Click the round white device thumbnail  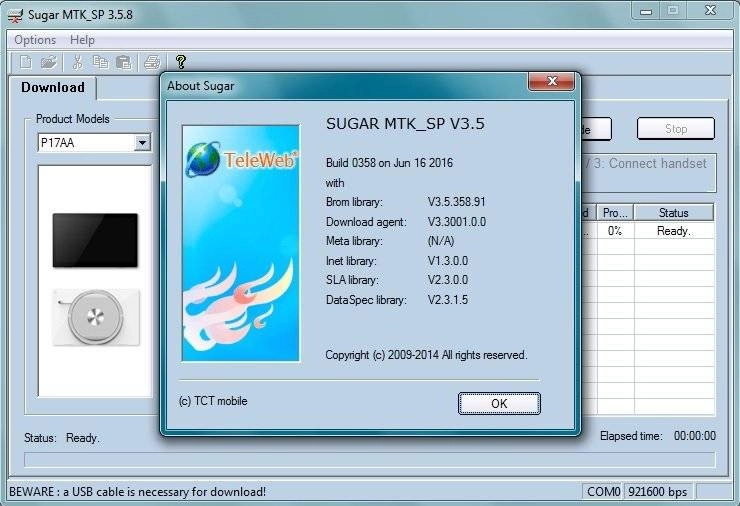click(96, 317)
